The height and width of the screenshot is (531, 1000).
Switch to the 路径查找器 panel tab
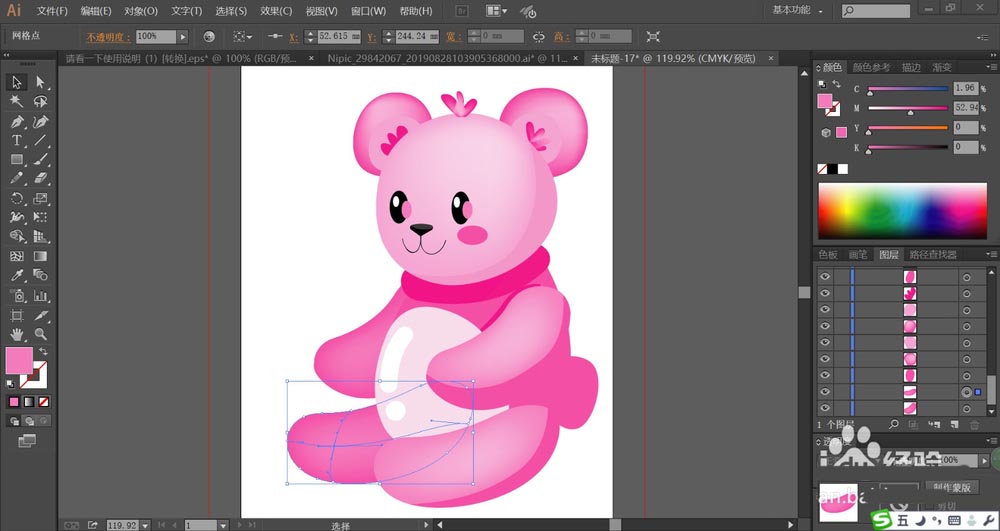[x=933, y=254]
